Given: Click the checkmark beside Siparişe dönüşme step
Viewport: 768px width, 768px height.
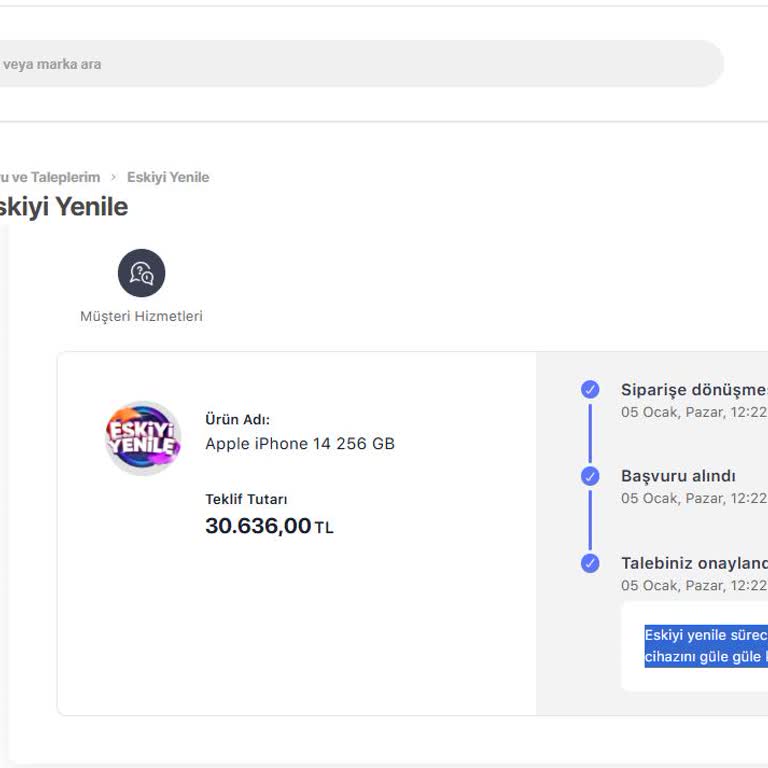Looking at the screenshot, I should point(590,389).
